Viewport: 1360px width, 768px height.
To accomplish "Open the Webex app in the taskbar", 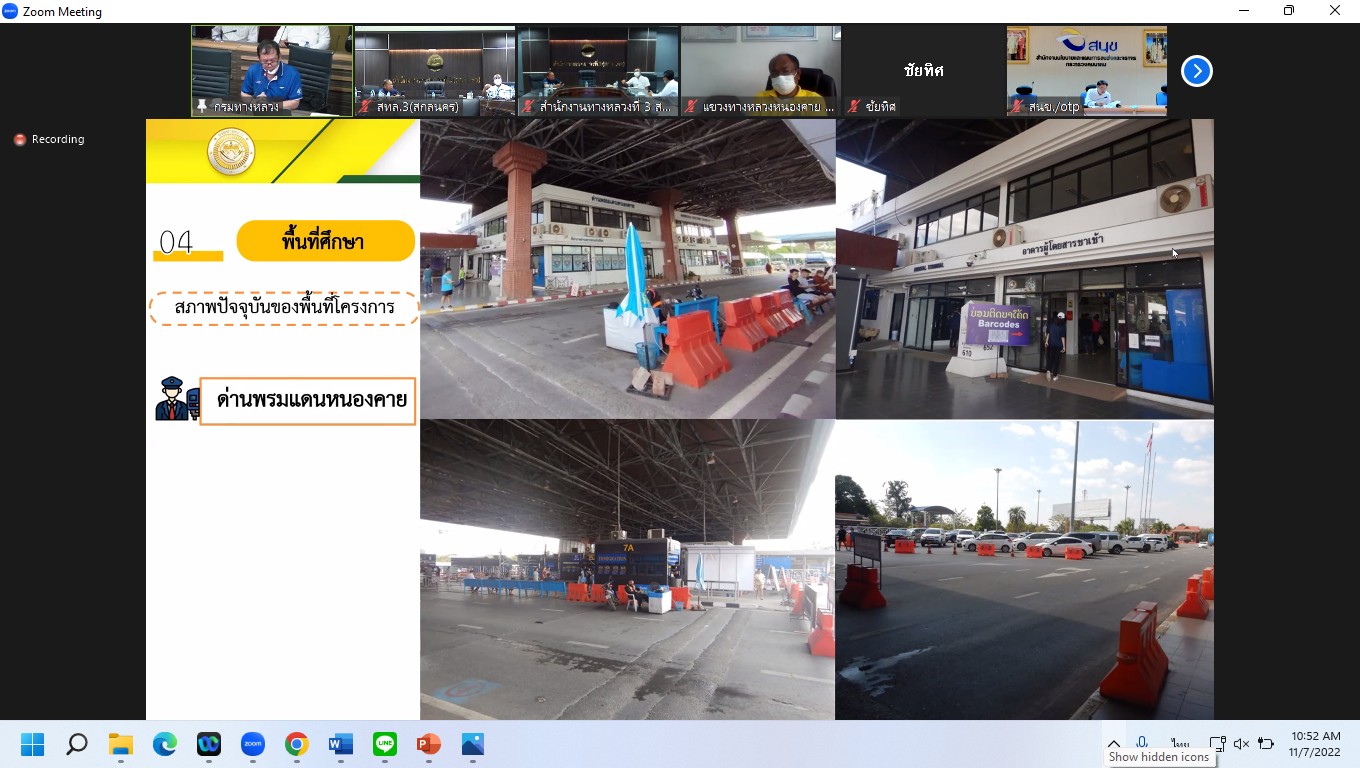I will (x=209, y=744).
